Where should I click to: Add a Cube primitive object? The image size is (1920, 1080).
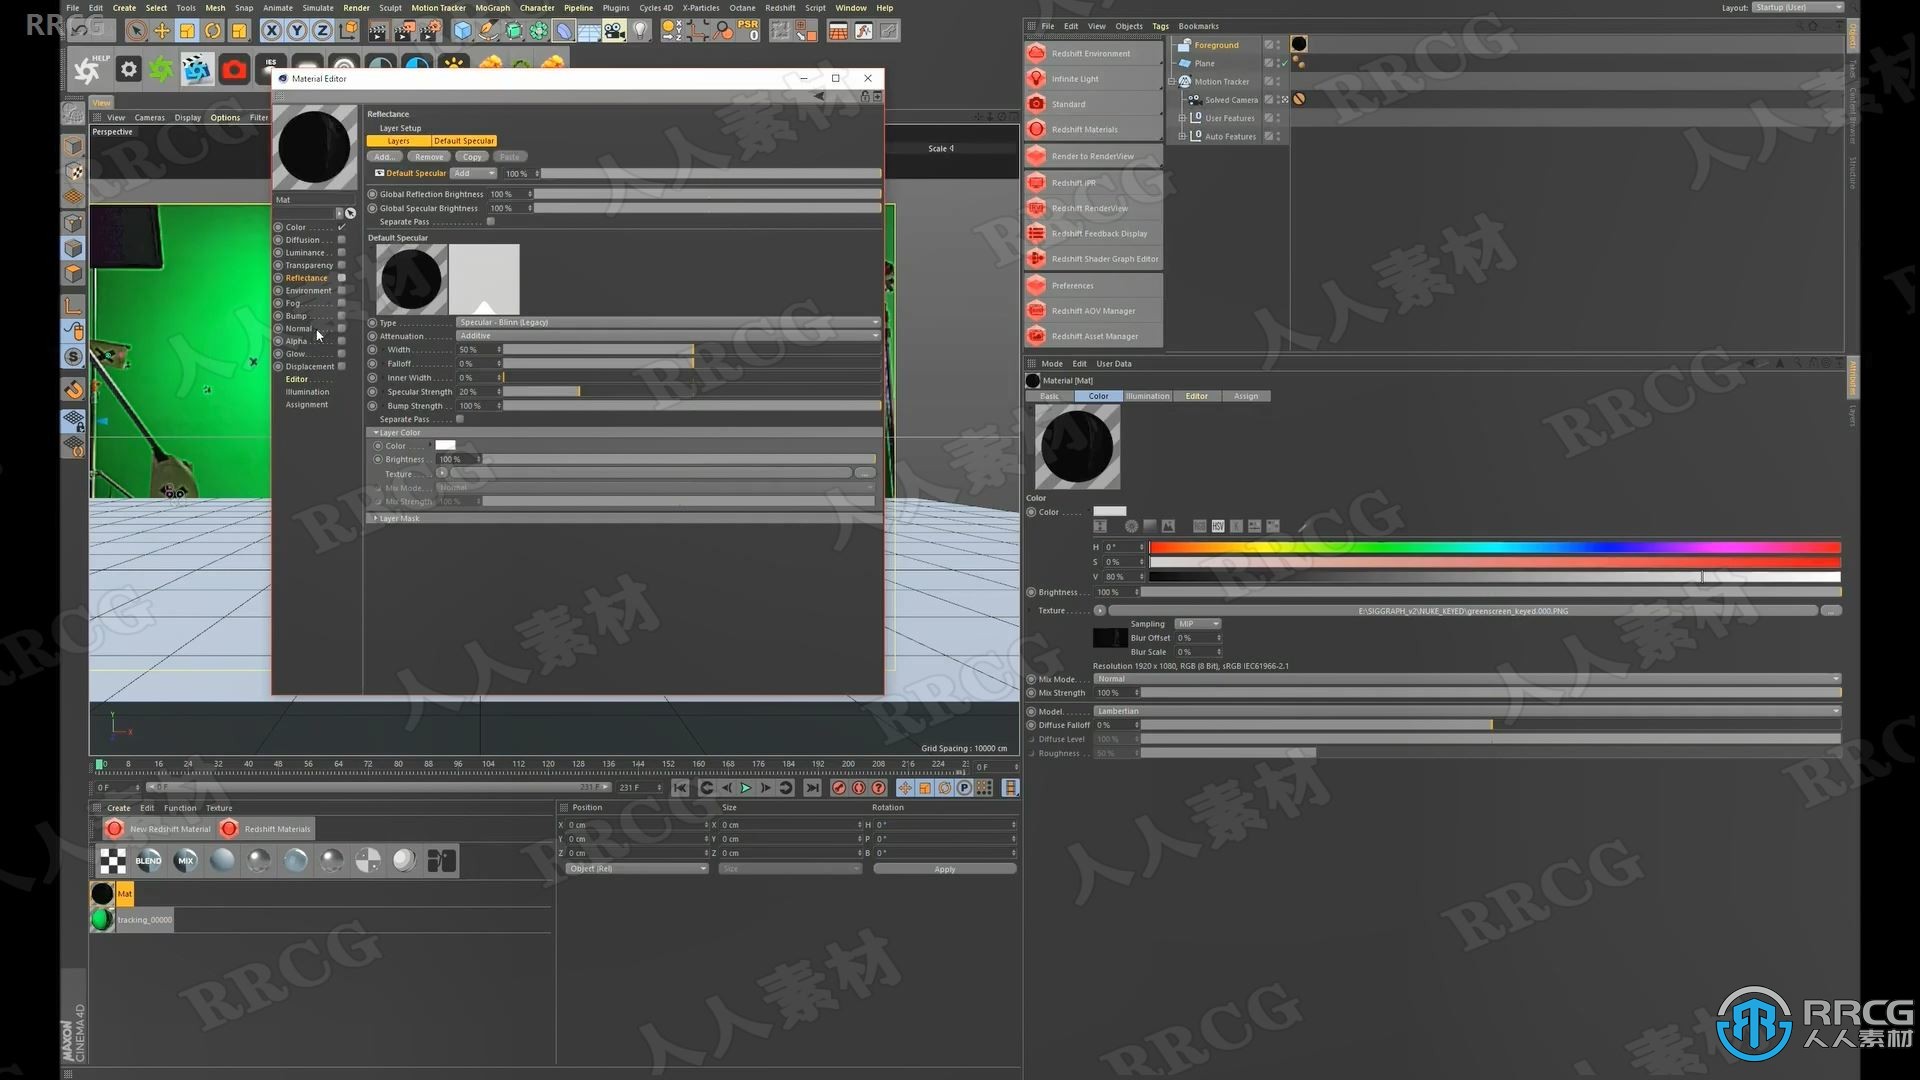tap(462, 31)
